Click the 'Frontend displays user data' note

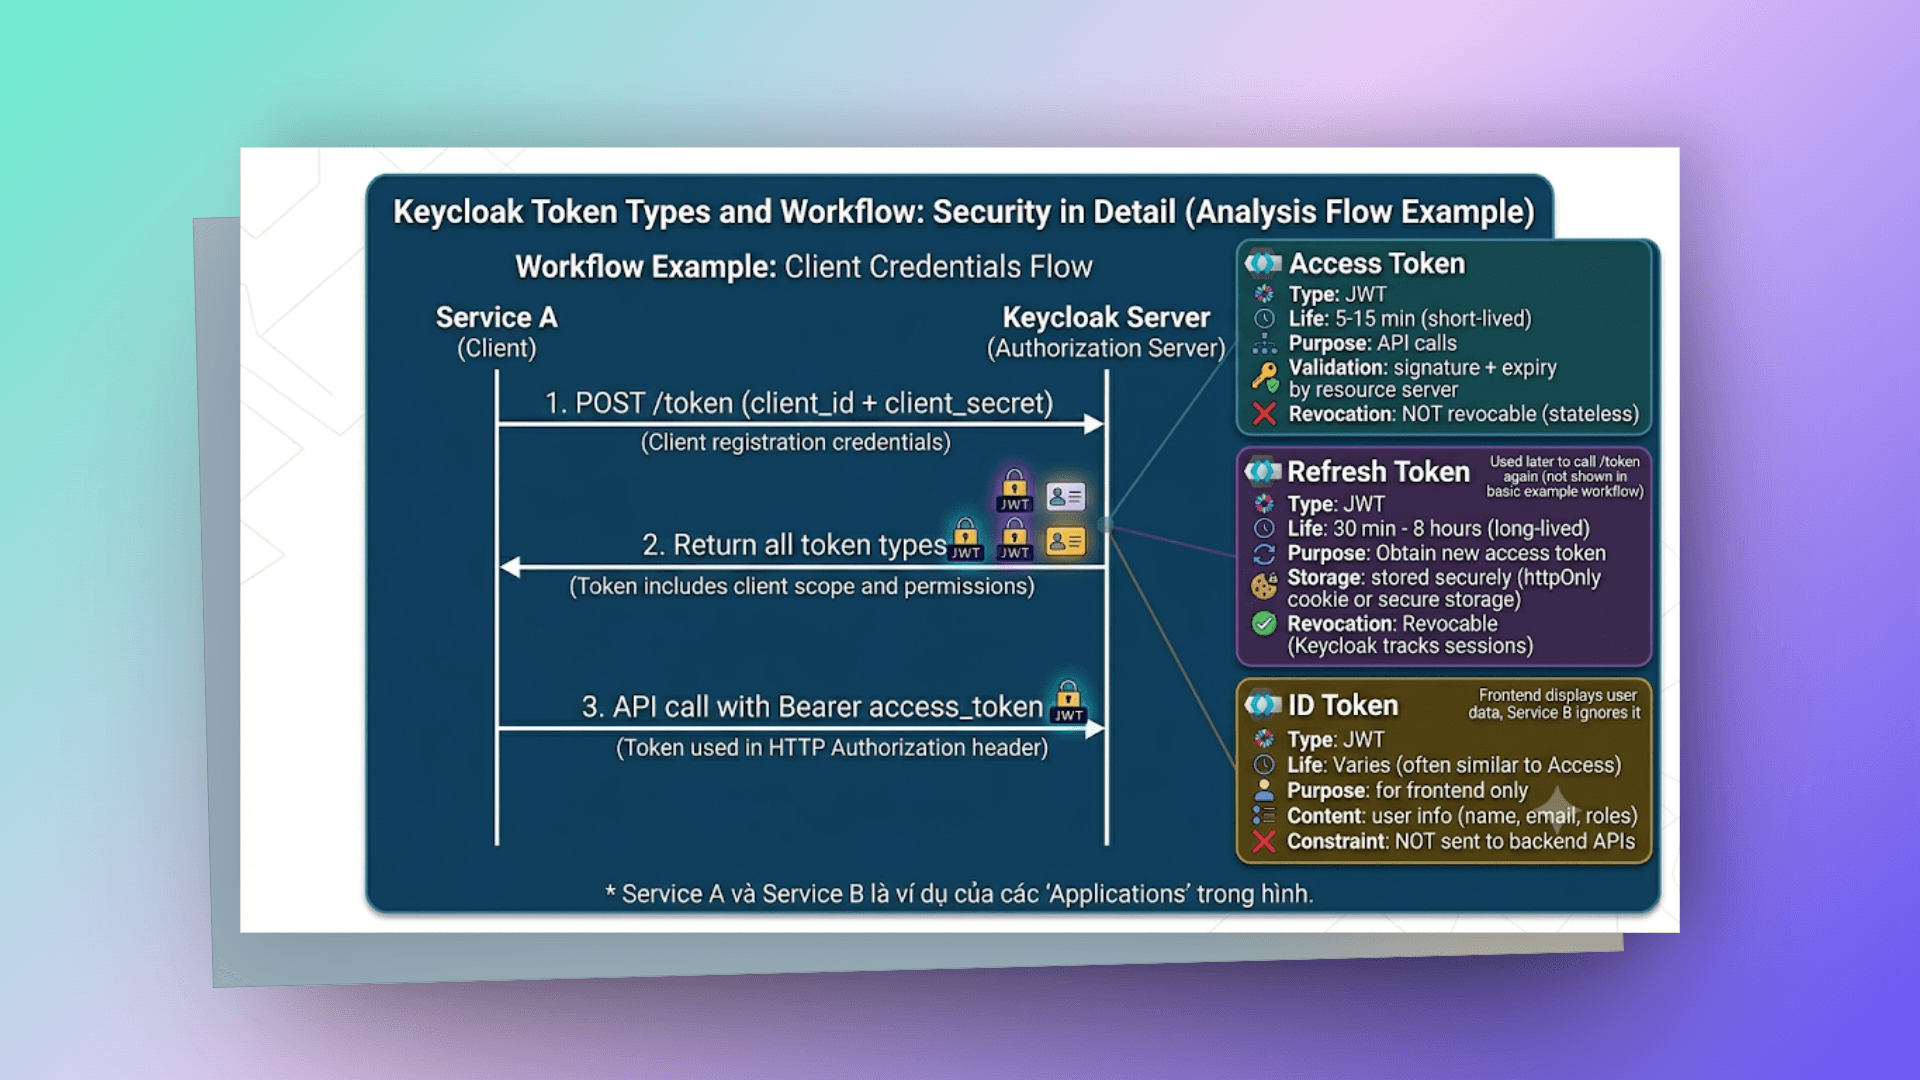(1554, 704)
